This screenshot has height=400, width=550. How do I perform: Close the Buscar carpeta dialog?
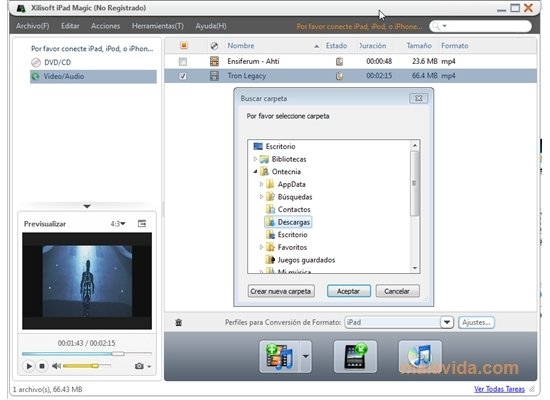pos(418,99)
